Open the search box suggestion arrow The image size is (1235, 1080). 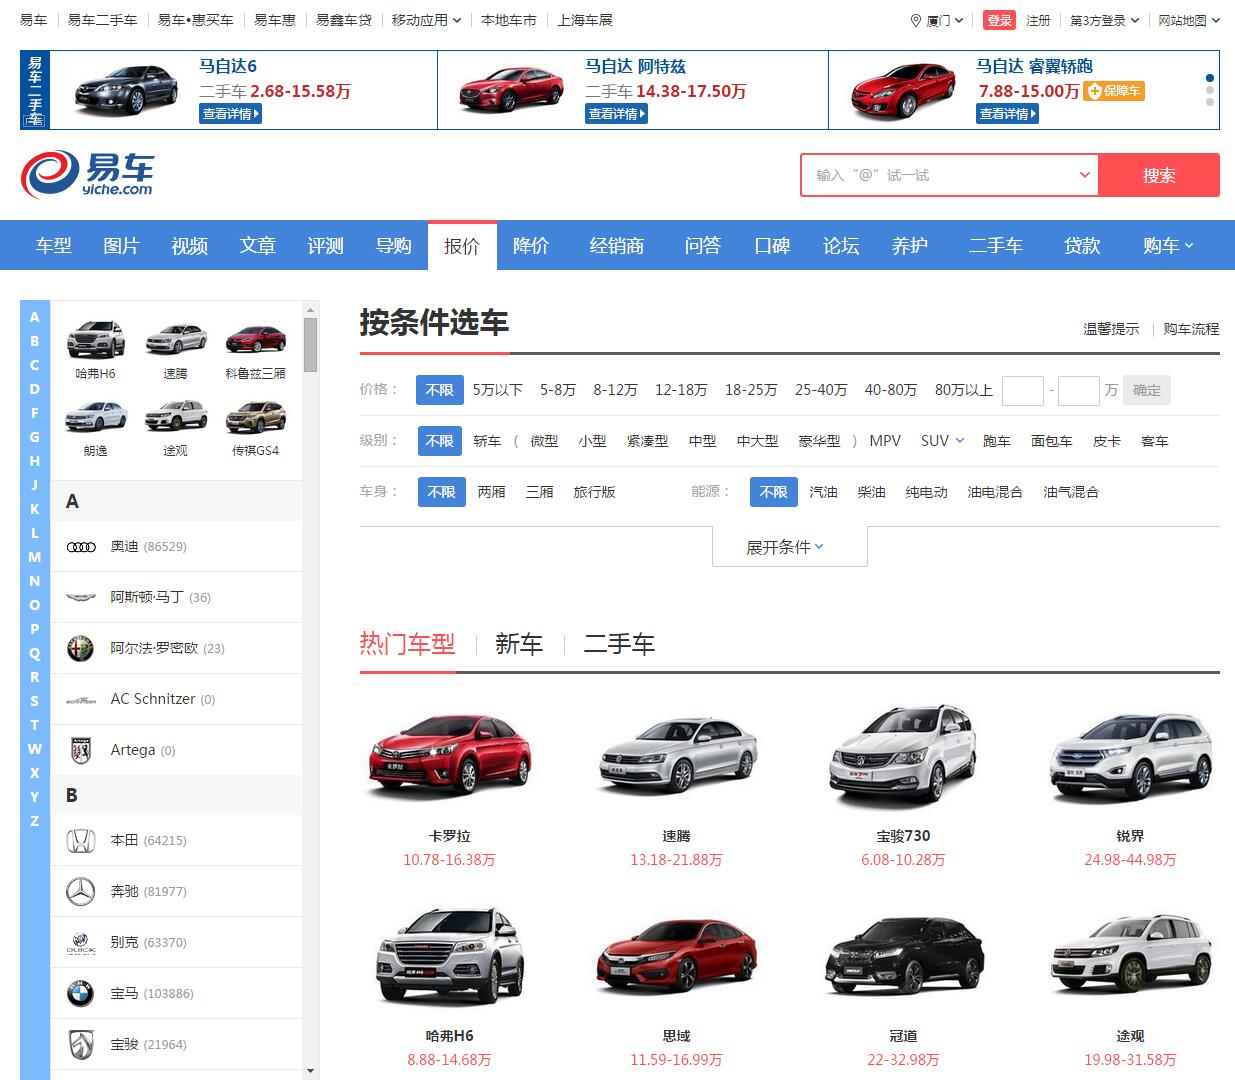[x=1084, y=175]
